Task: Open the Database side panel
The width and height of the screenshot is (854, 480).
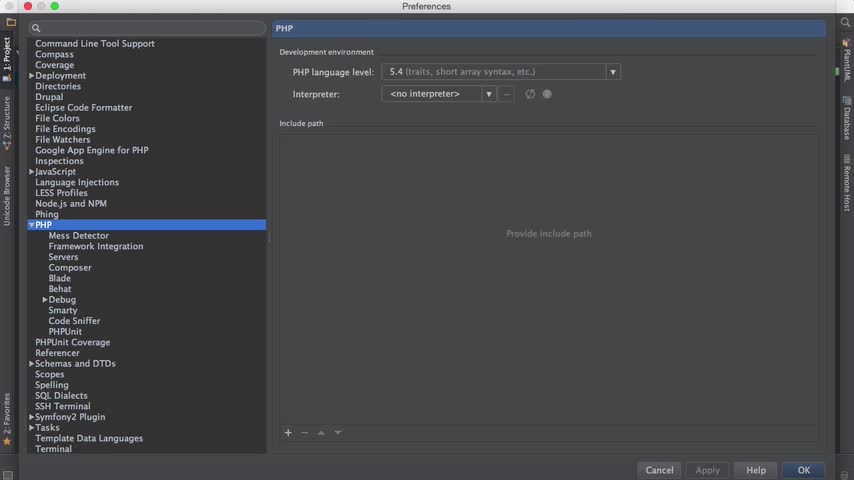Action: pos(847,118)
